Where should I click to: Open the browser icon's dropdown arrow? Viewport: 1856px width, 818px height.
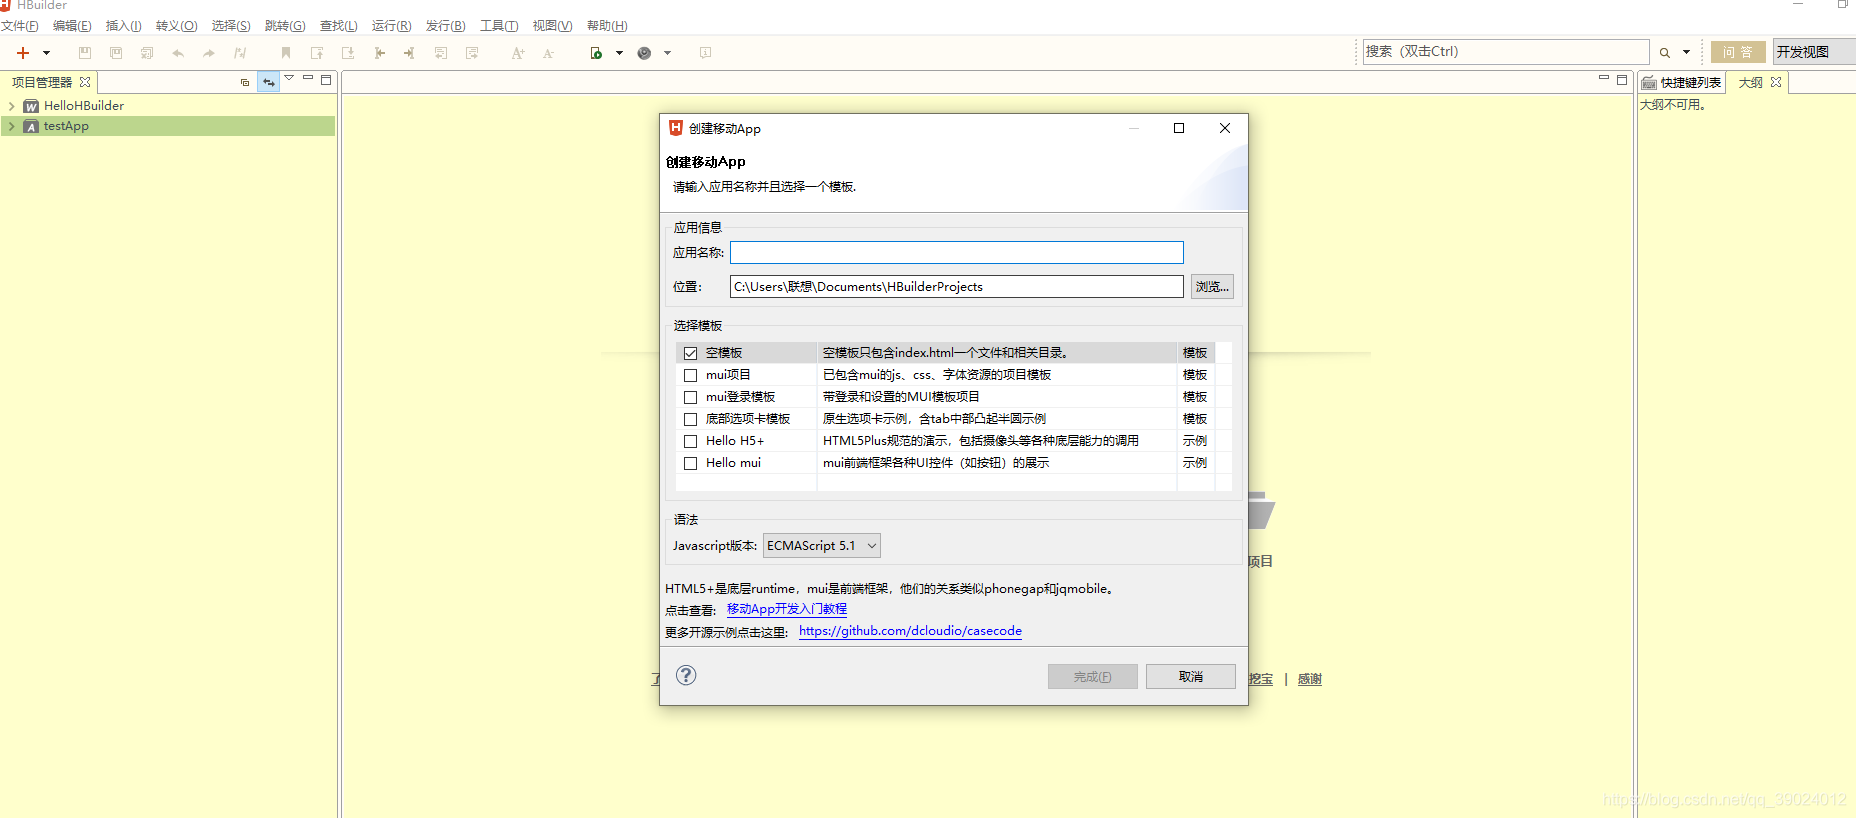[667, 53]
